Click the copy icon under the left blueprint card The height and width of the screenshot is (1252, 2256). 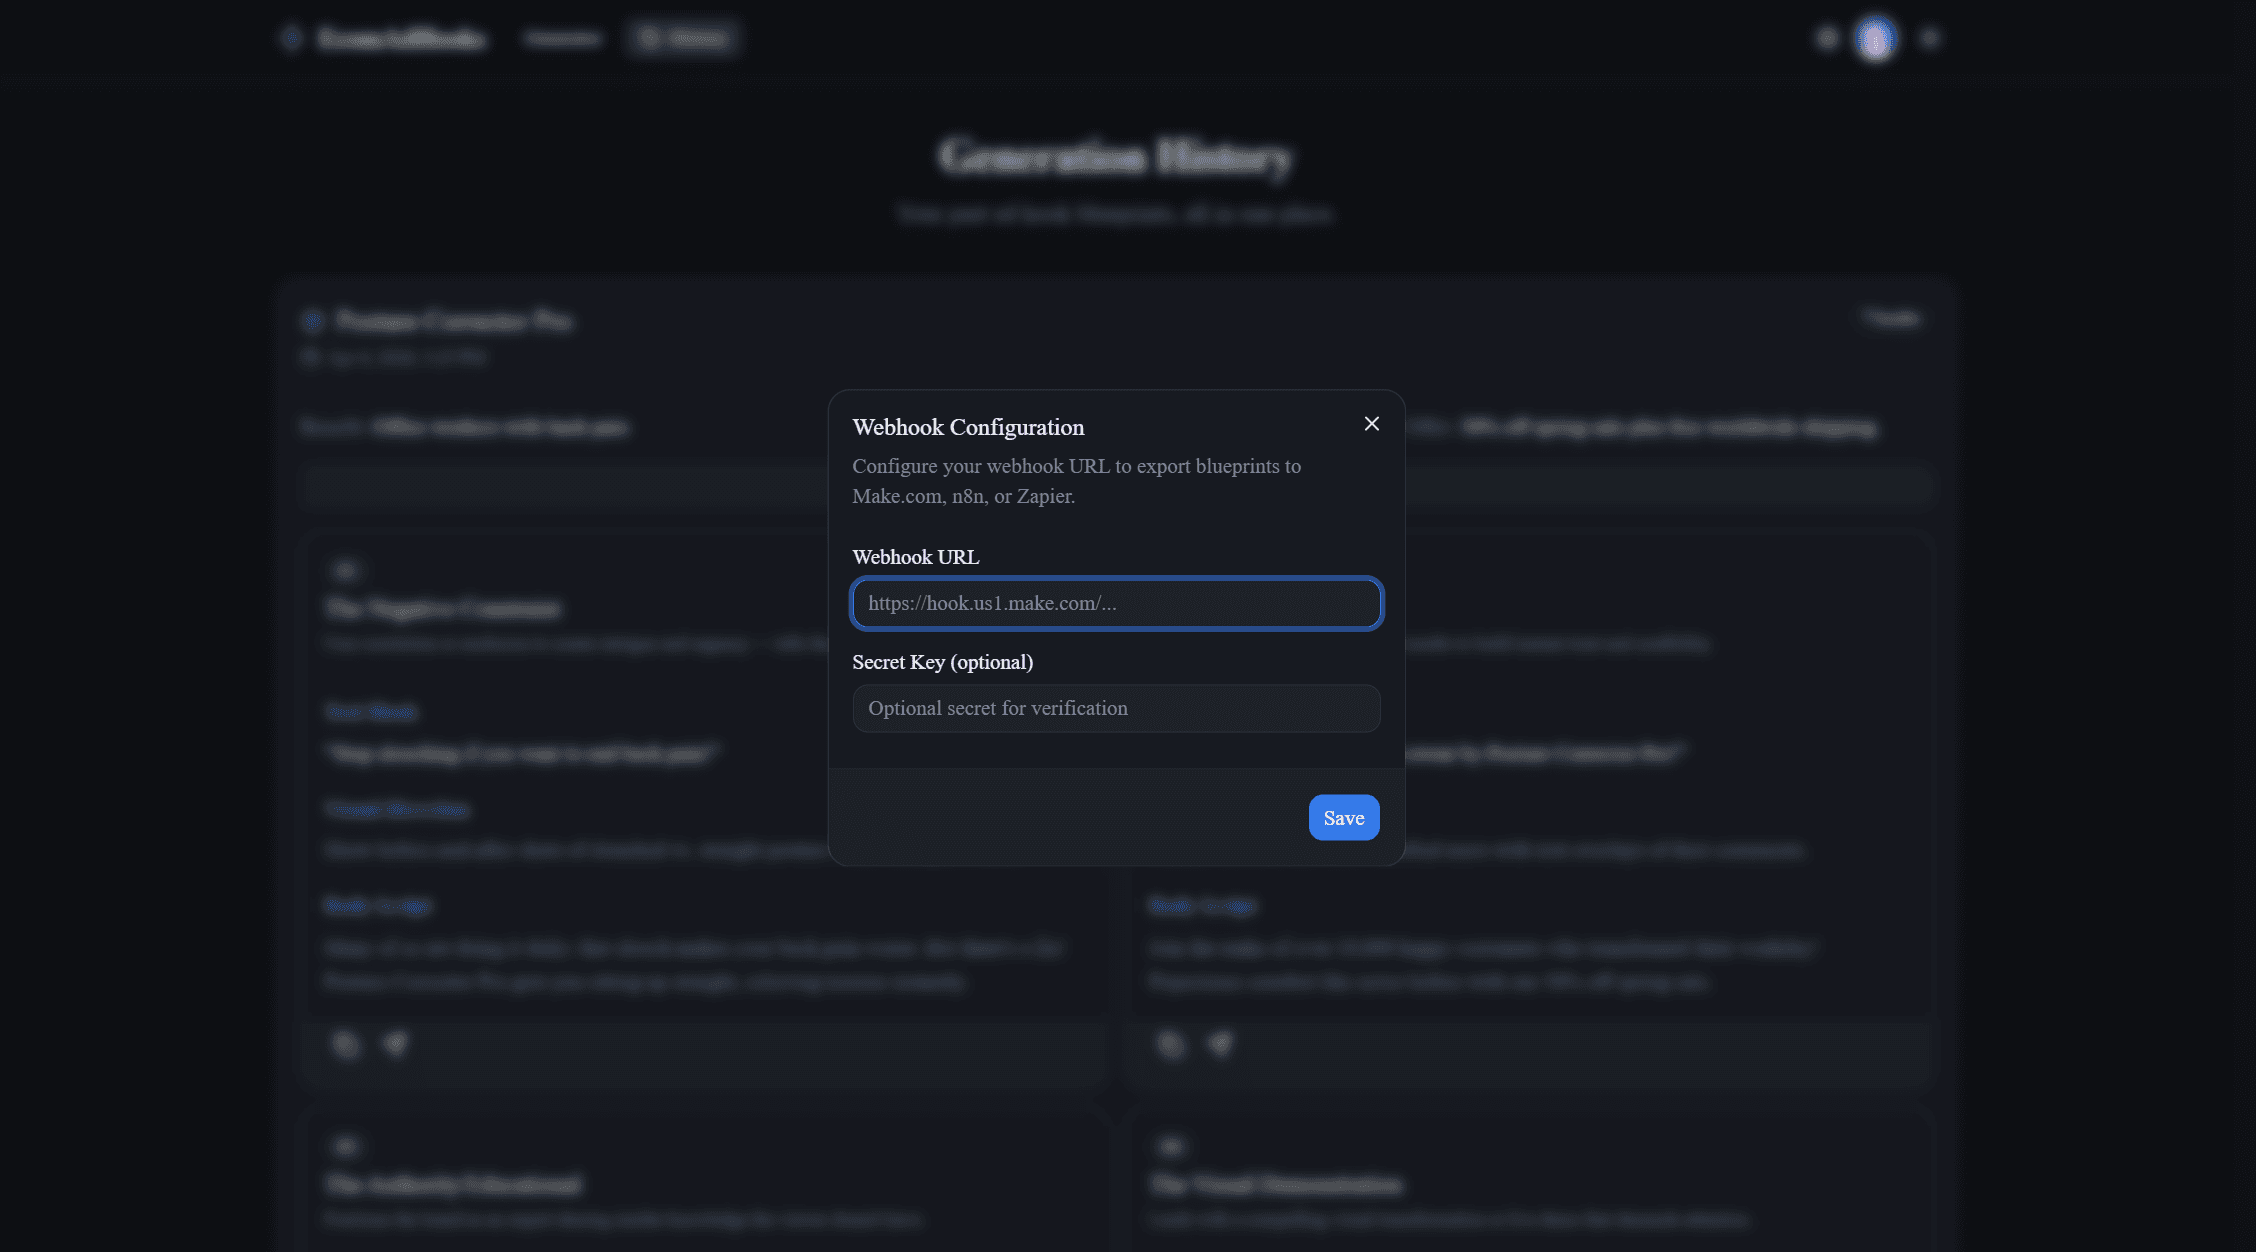point(345,1044)
